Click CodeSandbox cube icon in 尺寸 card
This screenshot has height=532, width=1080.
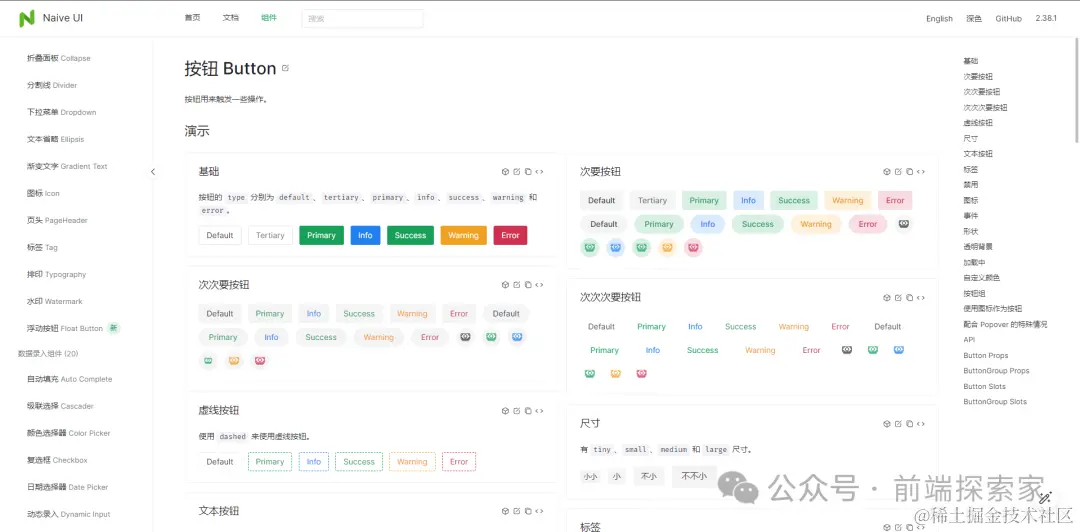[x=886, y=424]
